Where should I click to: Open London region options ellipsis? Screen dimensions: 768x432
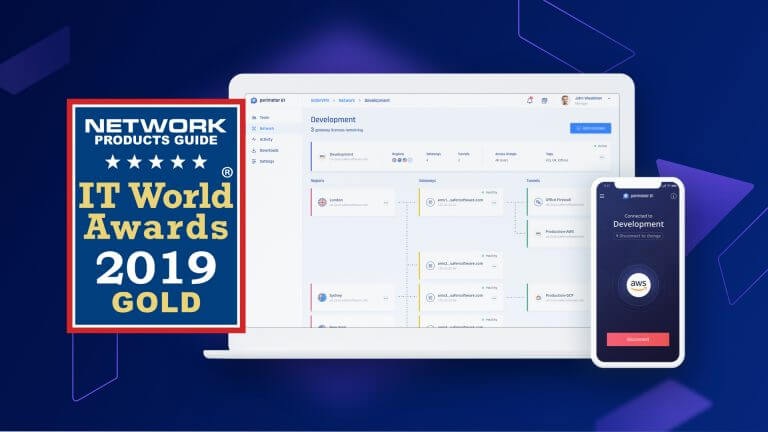point(386,202)
